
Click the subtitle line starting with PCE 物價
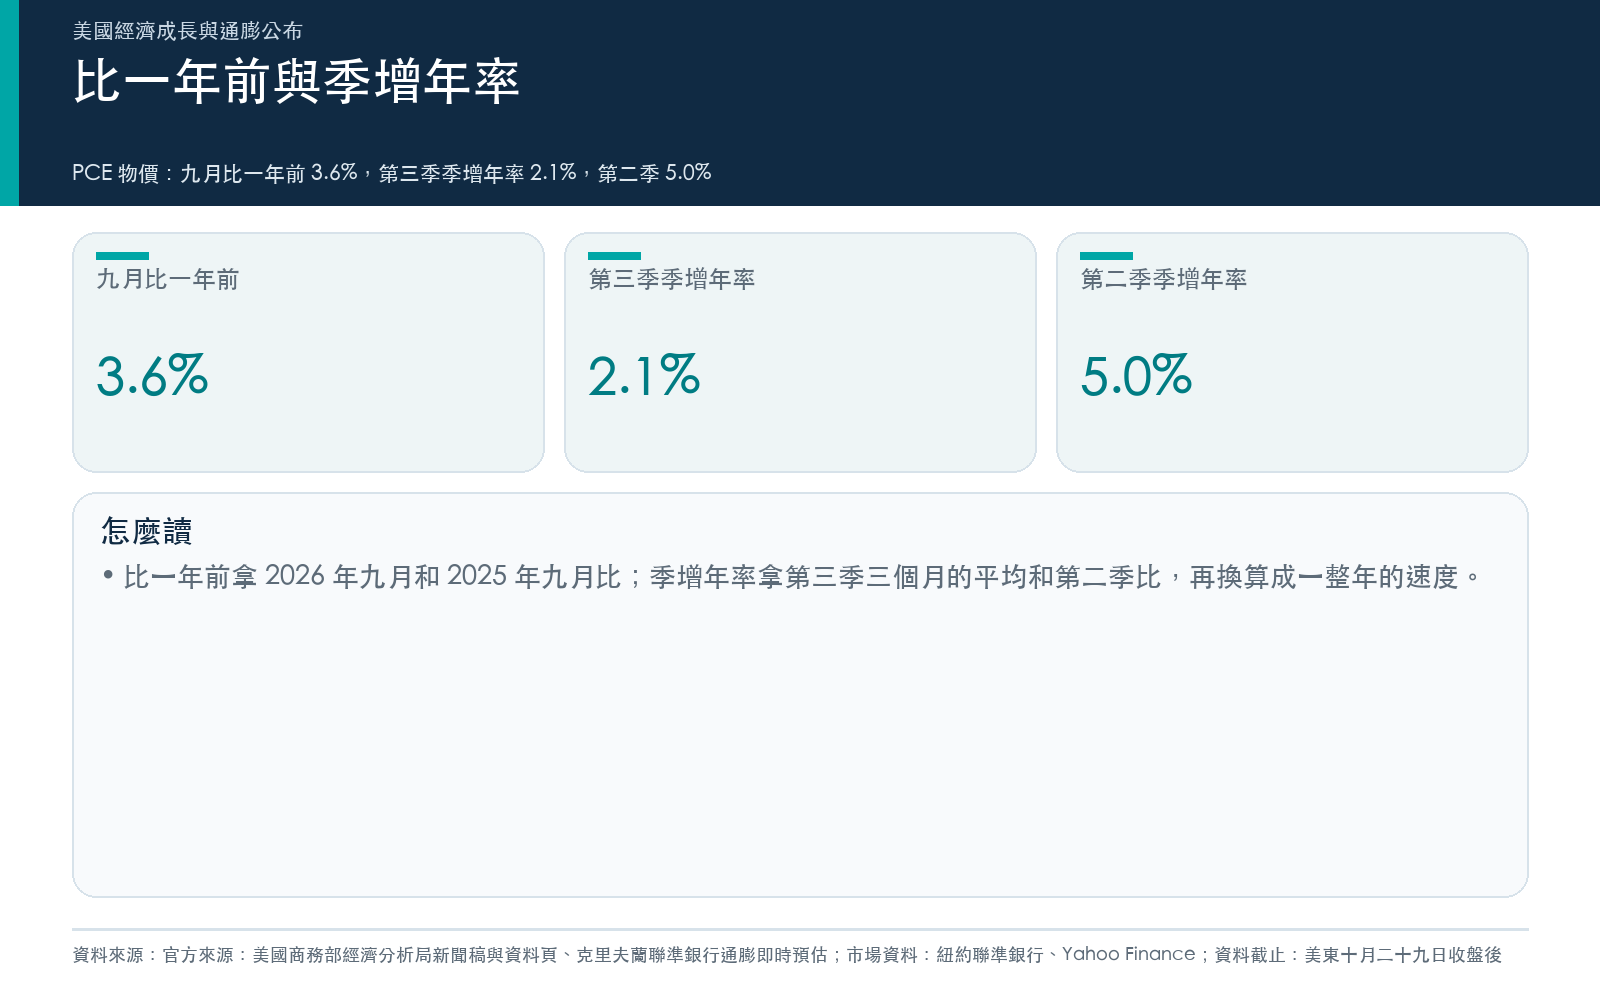click(x=392, y=173)
